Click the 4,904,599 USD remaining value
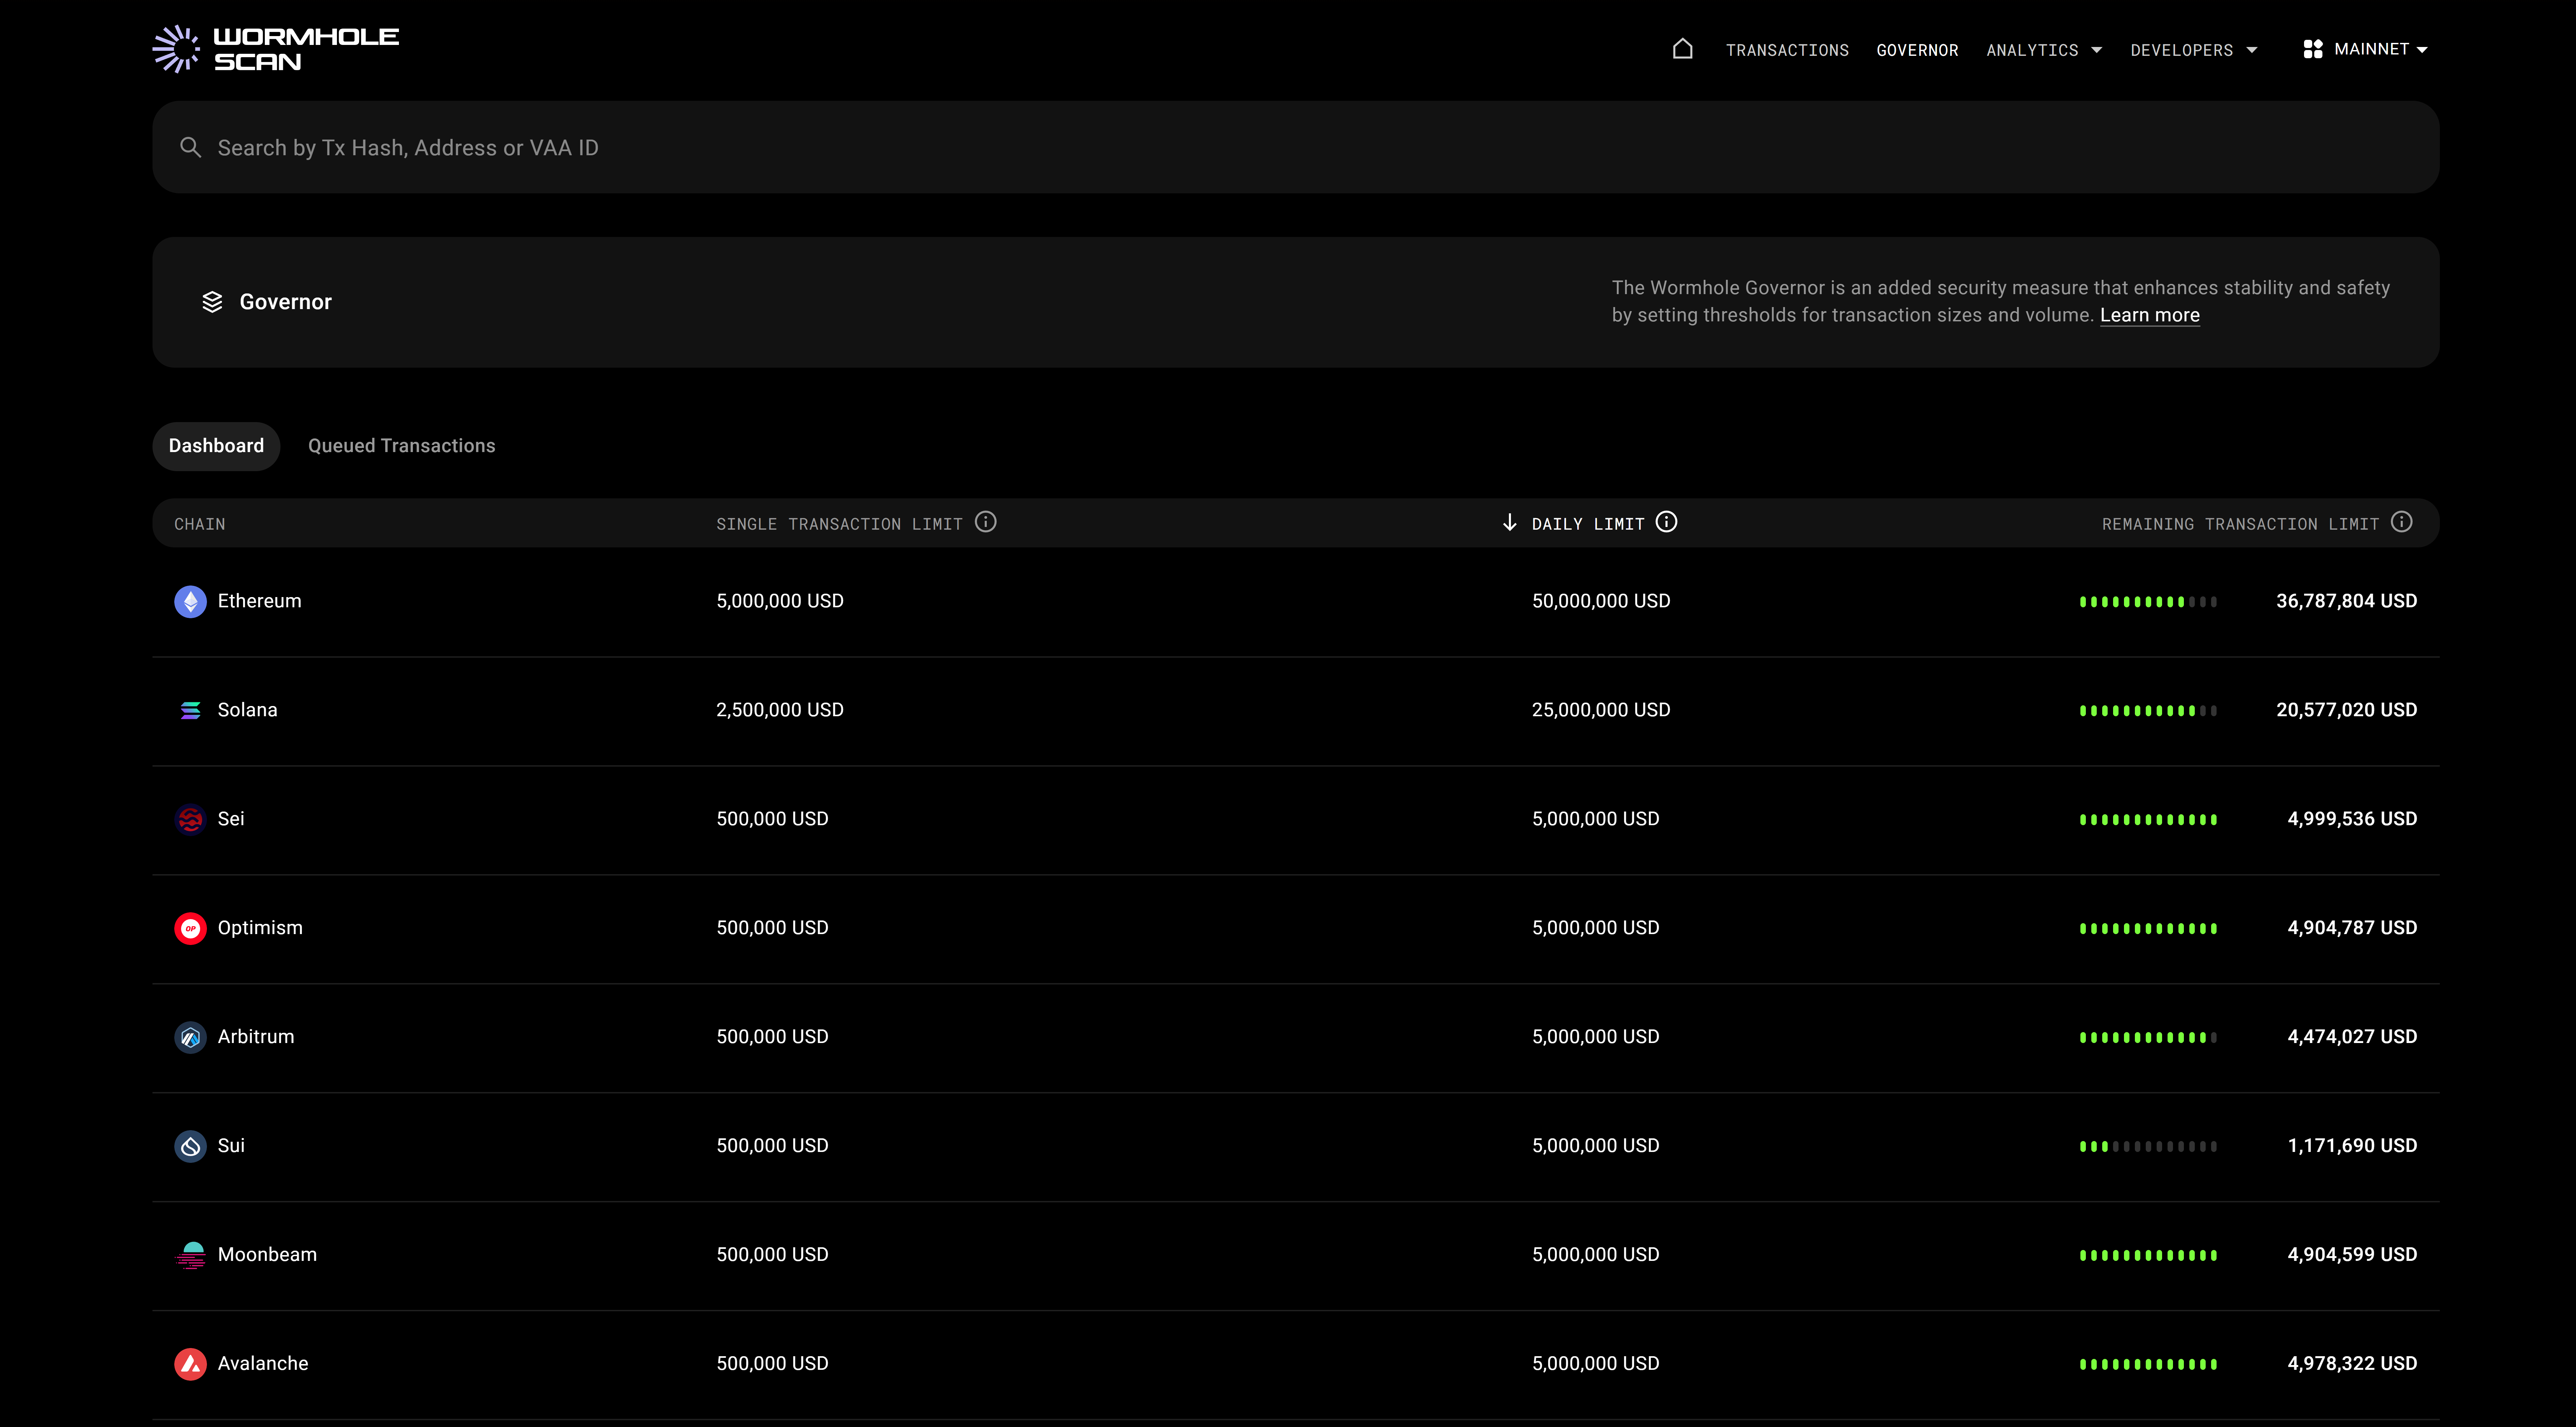 point(2352,1255)
